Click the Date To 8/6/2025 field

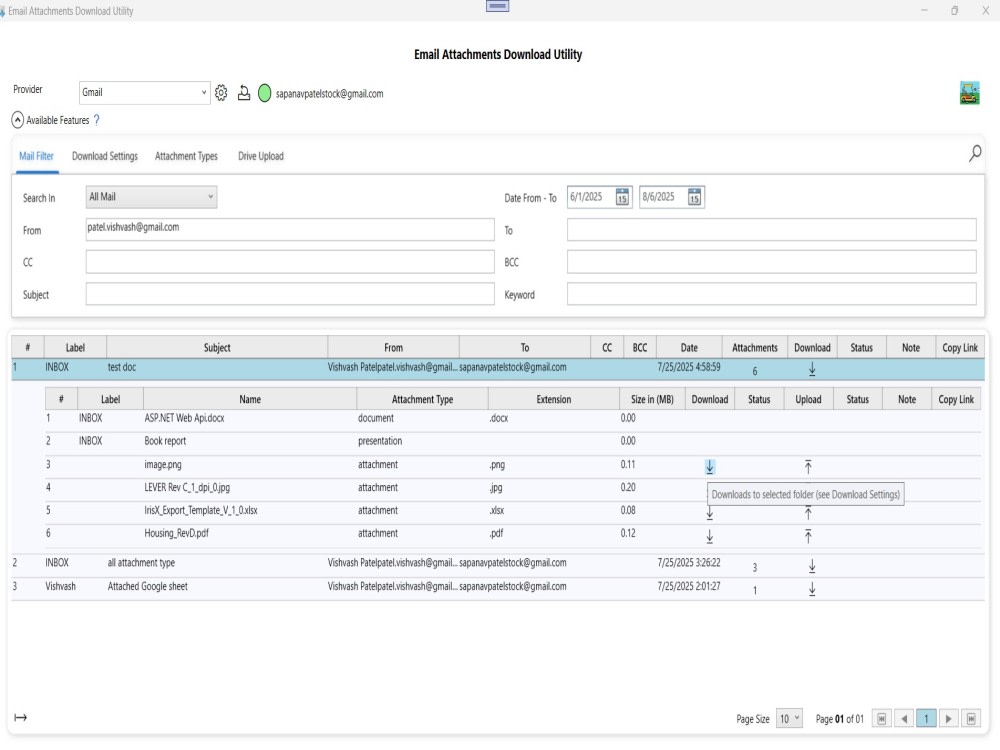click(672, 197)
